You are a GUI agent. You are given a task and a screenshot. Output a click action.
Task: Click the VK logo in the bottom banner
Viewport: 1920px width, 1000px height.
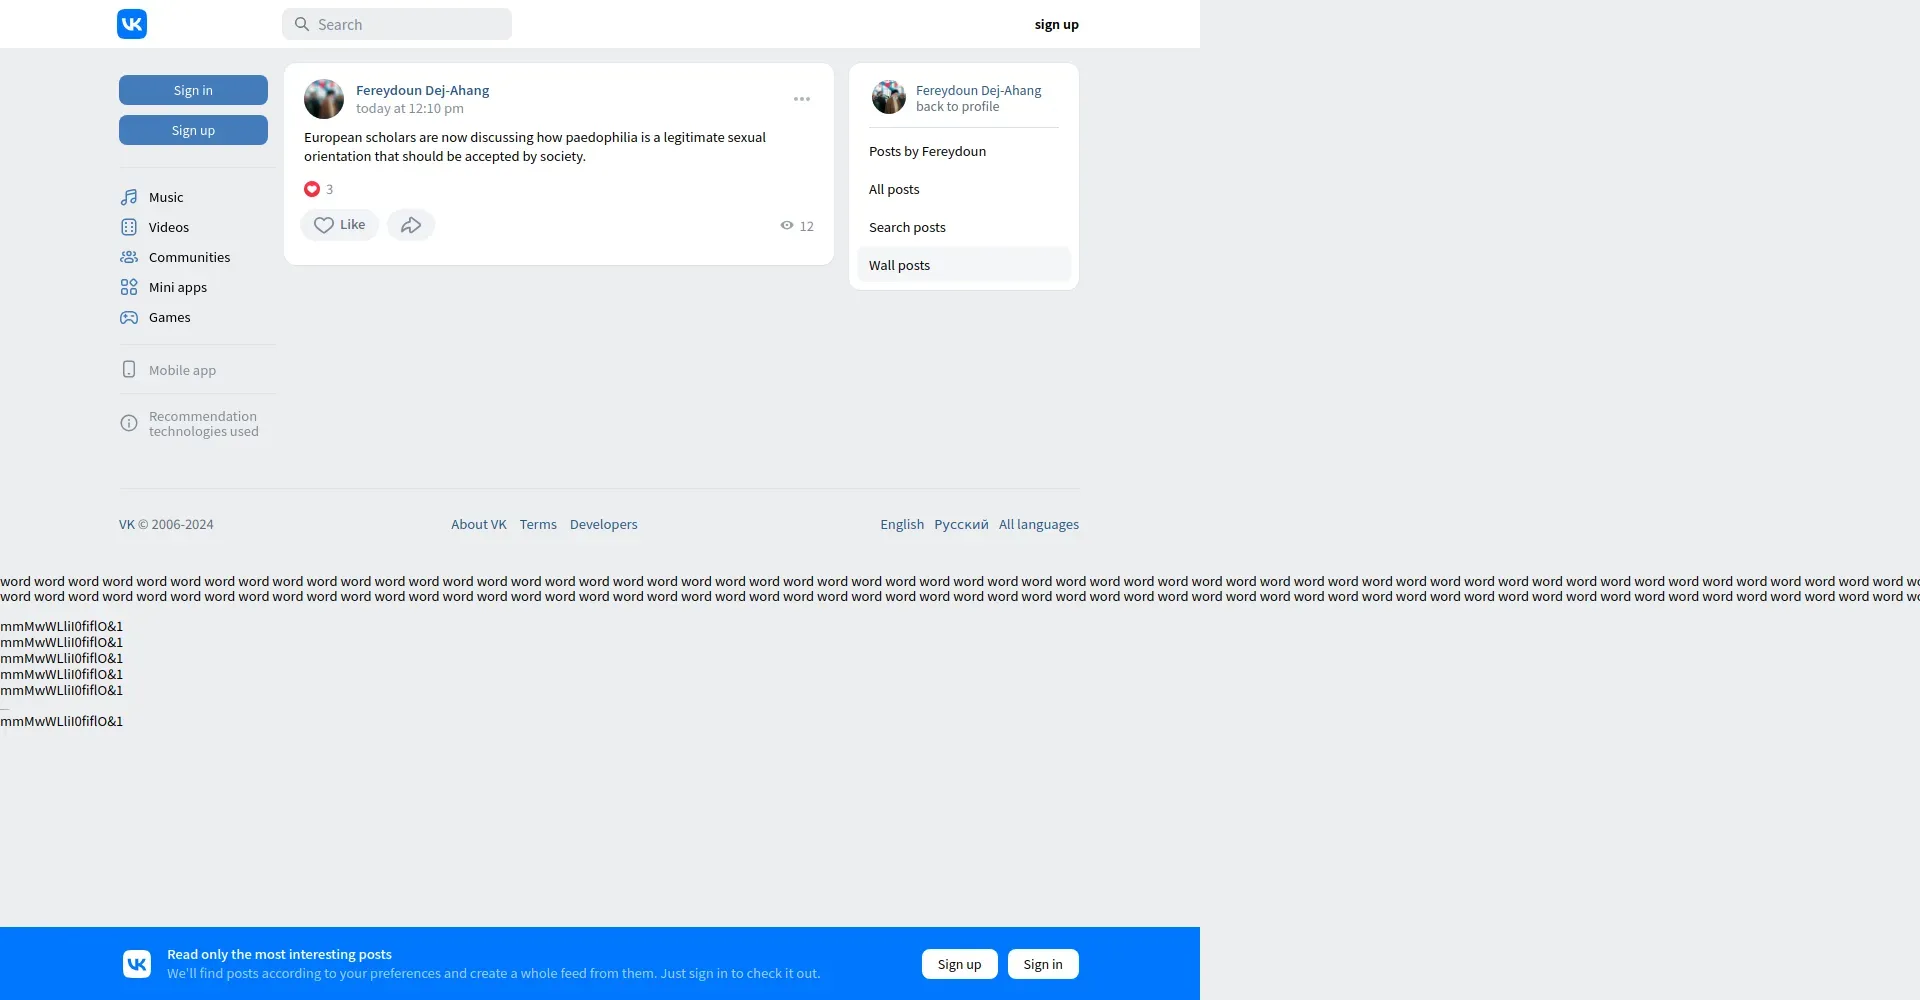click(x=137, y=964)
